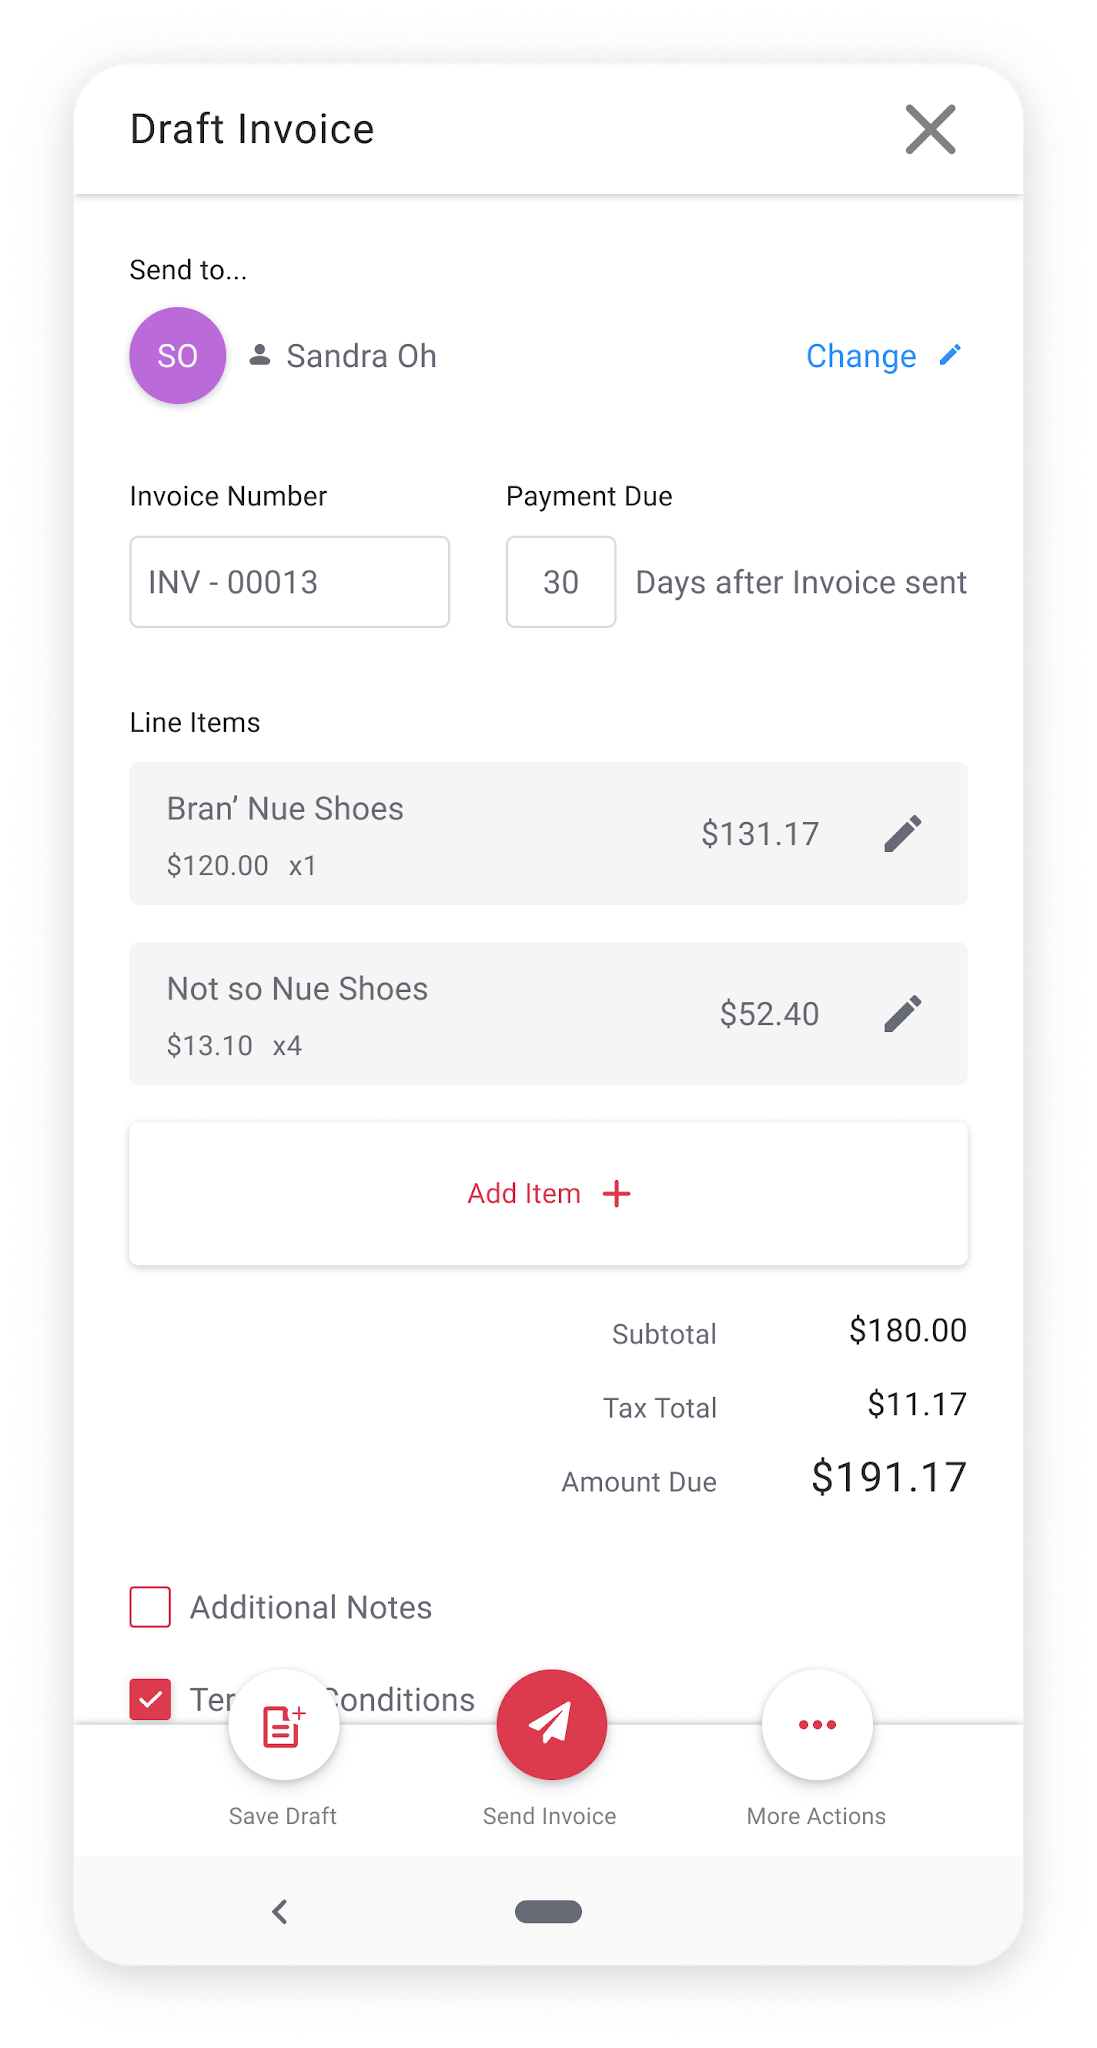Edit the Bran' Nue Shoes line item
The image size is (1097, 2048).
902,833
